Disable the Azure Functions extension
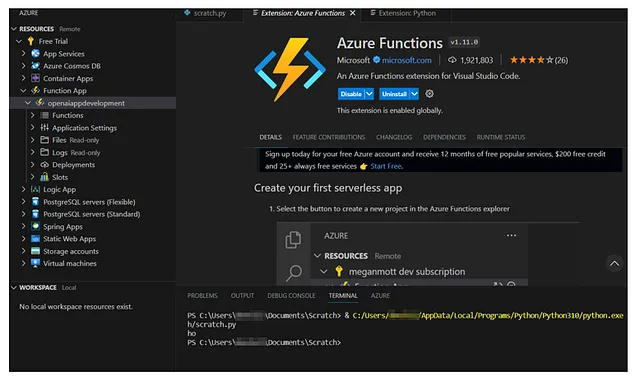 coord(351,94)
